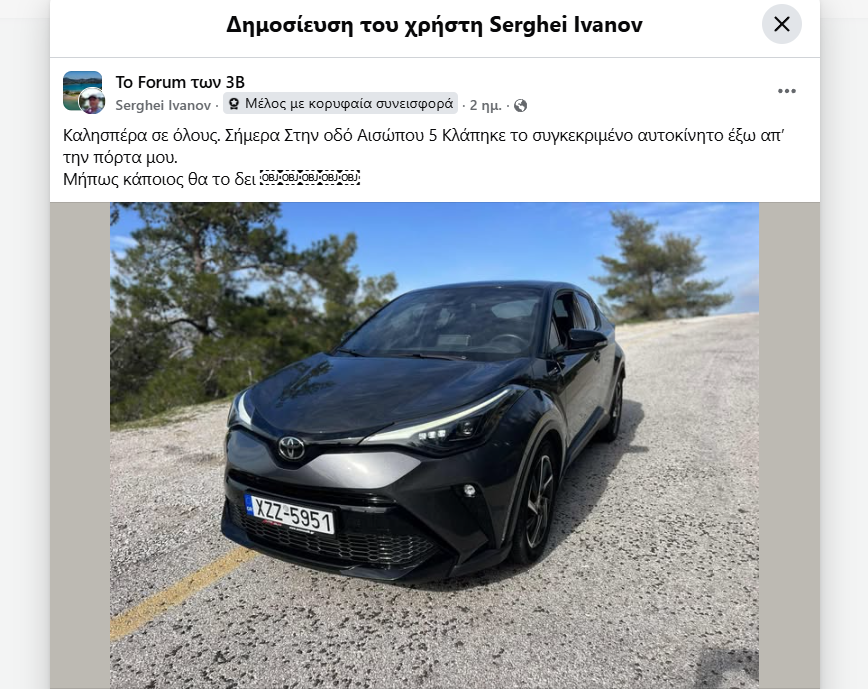Image resolution: width=868 pixels, height=689 pixels.
Task: Click the post text mentioning Αισώπου 5
Action: tap(423, 146)
